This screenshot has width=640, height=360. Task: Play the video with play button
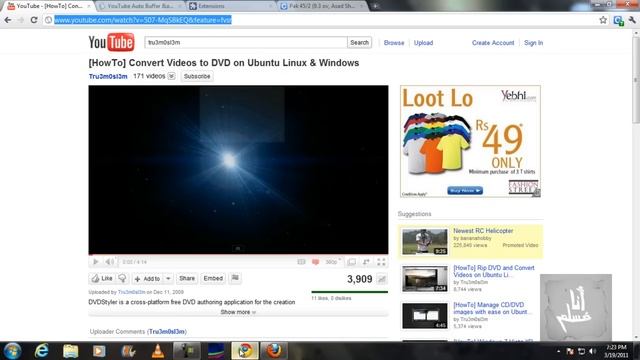tap(96, 262)
